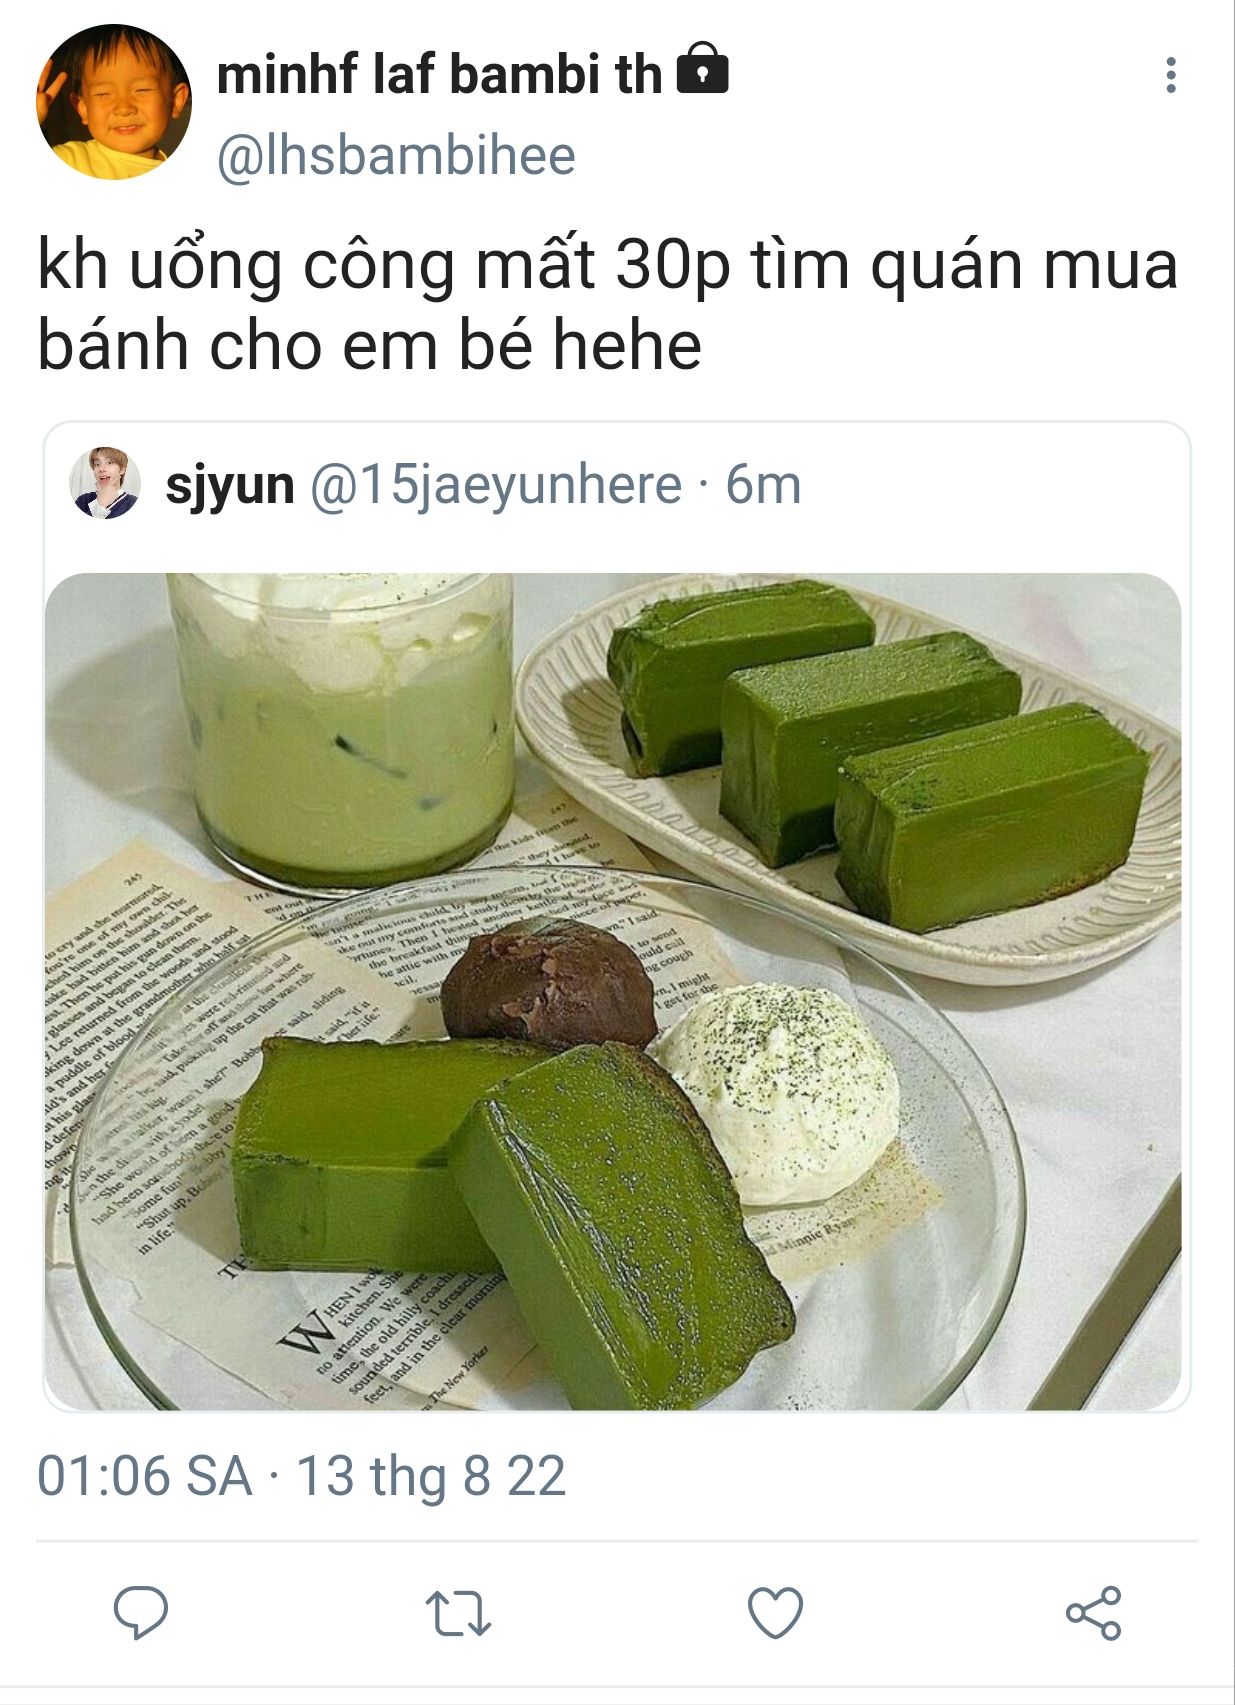Retweet this post using the arrows icon

click(x=458, y=1613)
